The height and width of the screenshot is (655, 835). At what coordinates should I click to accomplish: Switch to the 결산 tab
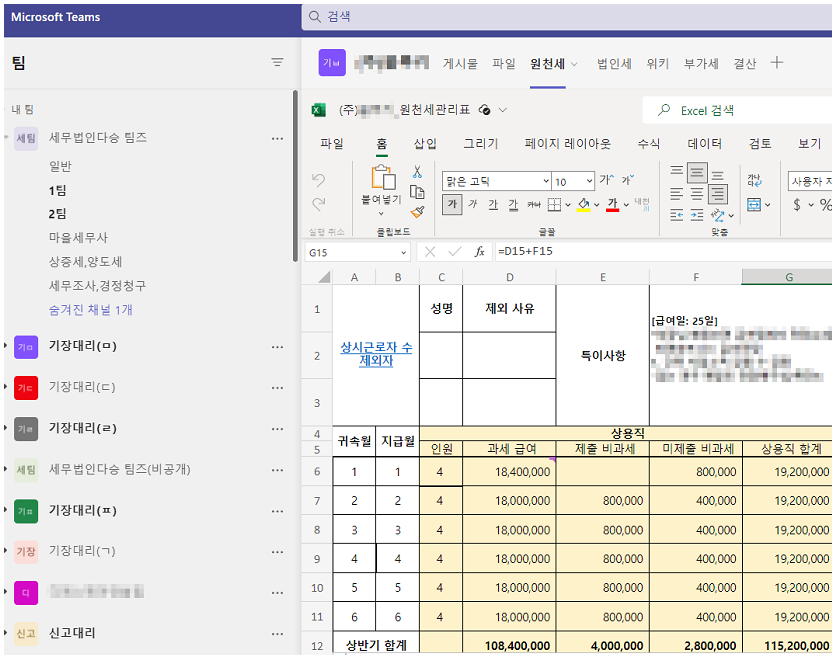click(x=744, y=64)
